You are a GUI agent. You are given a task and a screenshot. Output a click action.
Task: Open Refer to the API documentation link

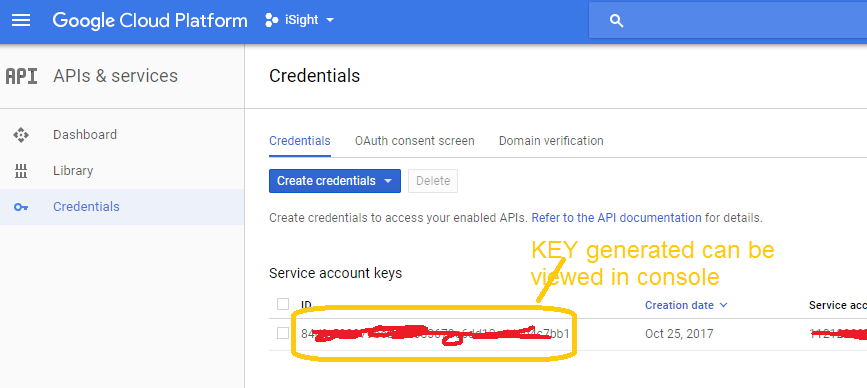pos(617,218)
